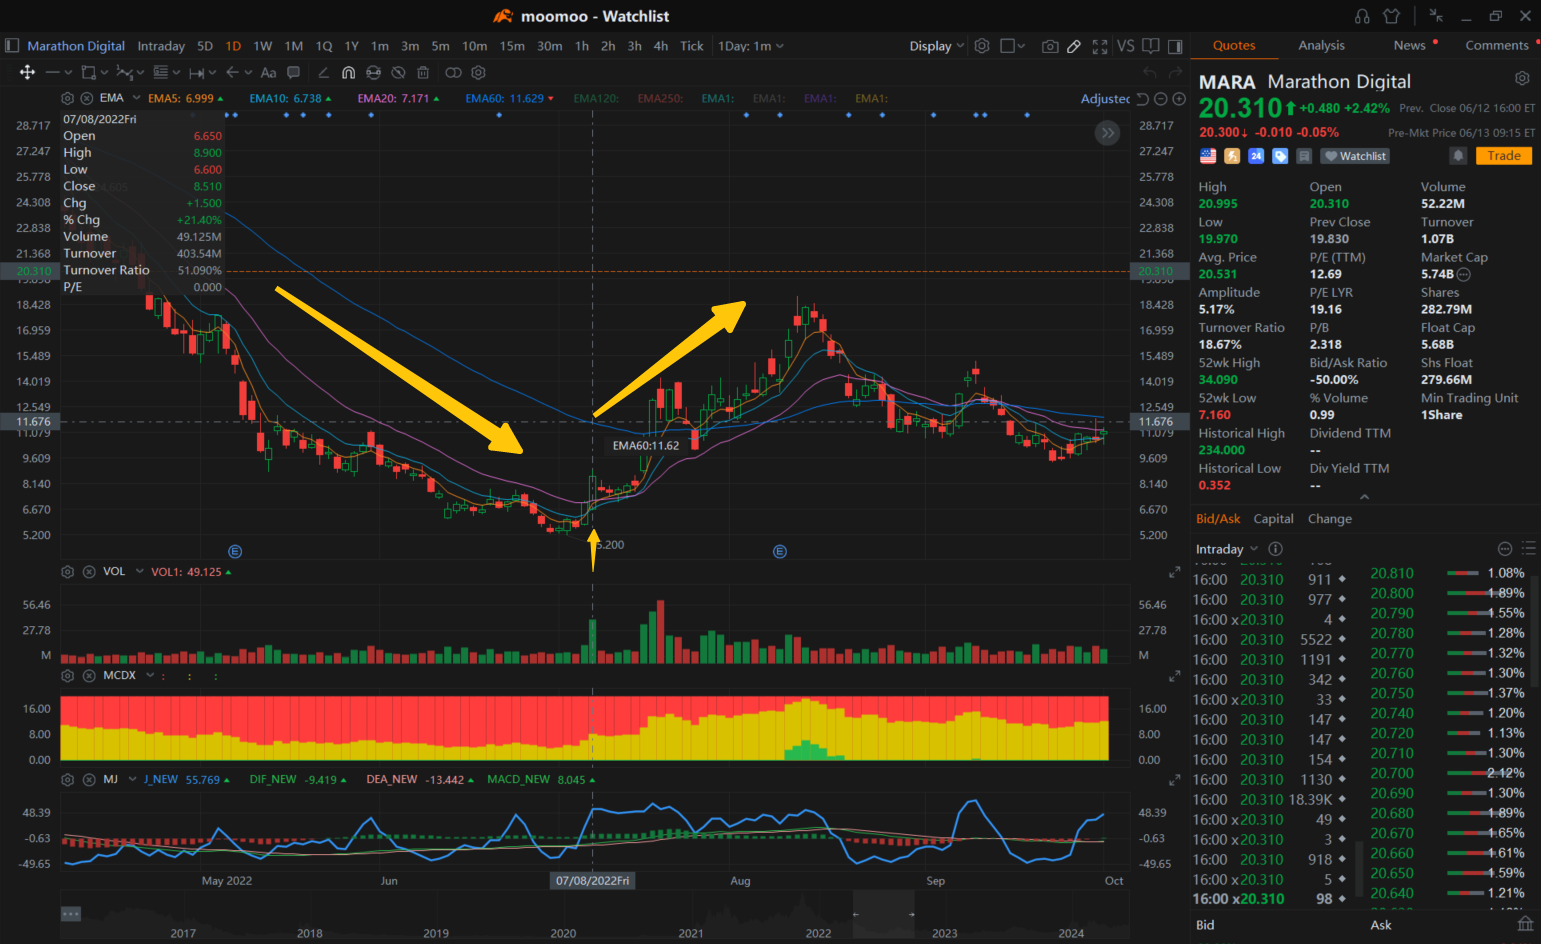Toggle EMA20 line visibility
Screen dimensions: 1541x944
(398, 98)
